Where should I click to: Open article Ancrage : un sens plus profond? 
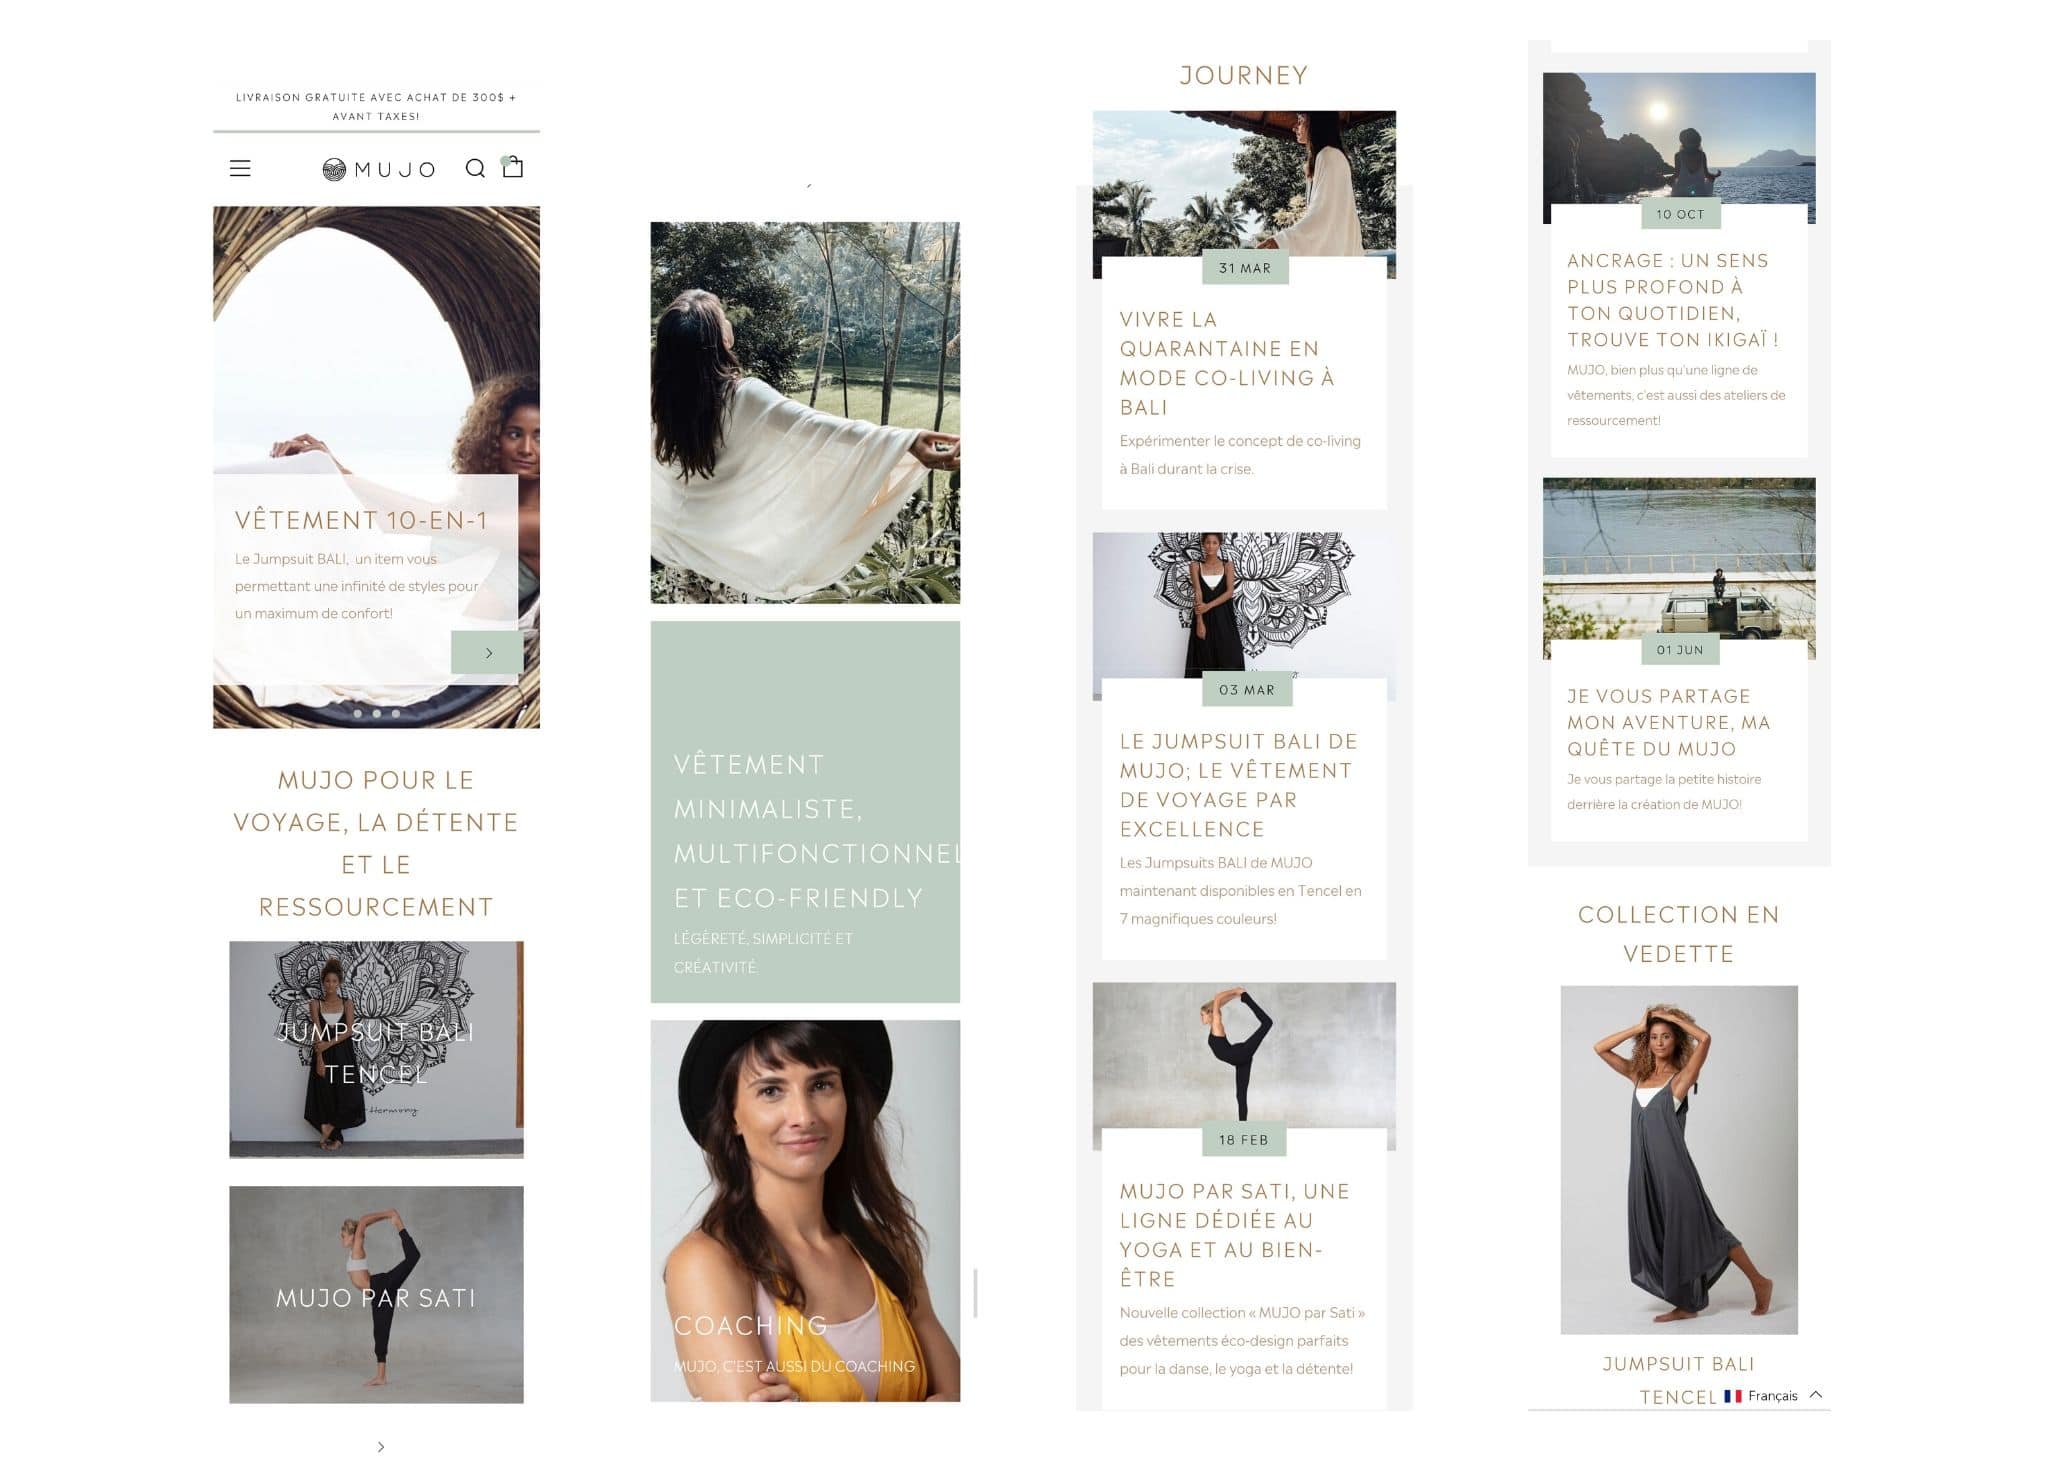coord(1673,300)
